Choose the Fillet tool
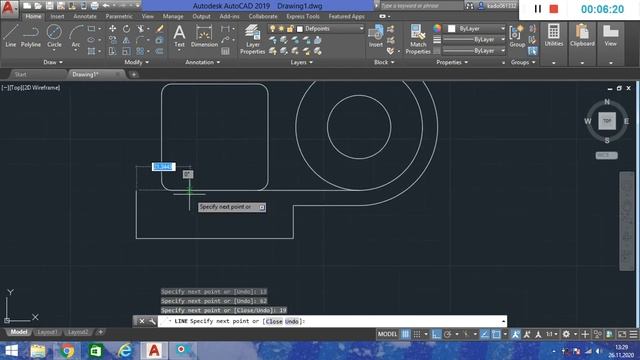The width and height of the screenshot is (640, 360). click(x=140, y=40)
